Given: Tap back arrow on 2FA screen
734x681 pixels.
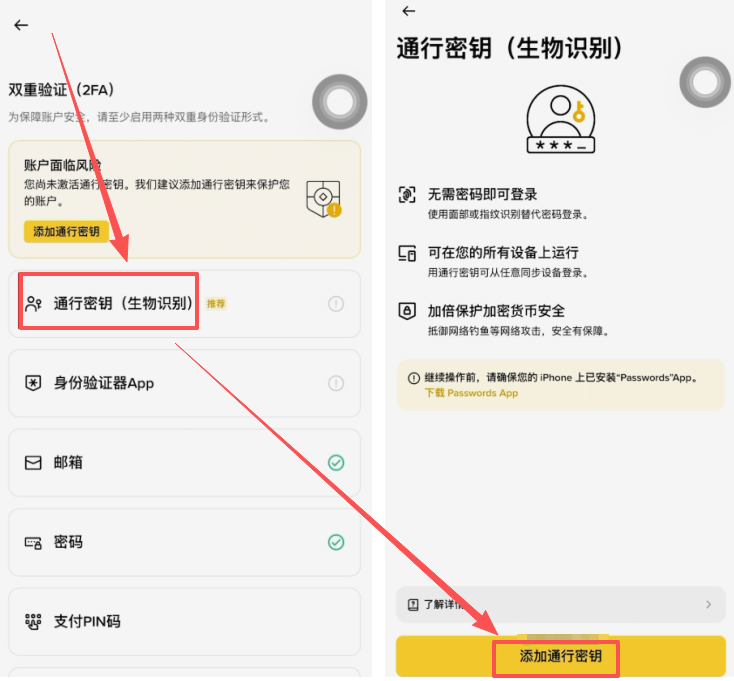Looking at the screenshot, I should (21, 25).
